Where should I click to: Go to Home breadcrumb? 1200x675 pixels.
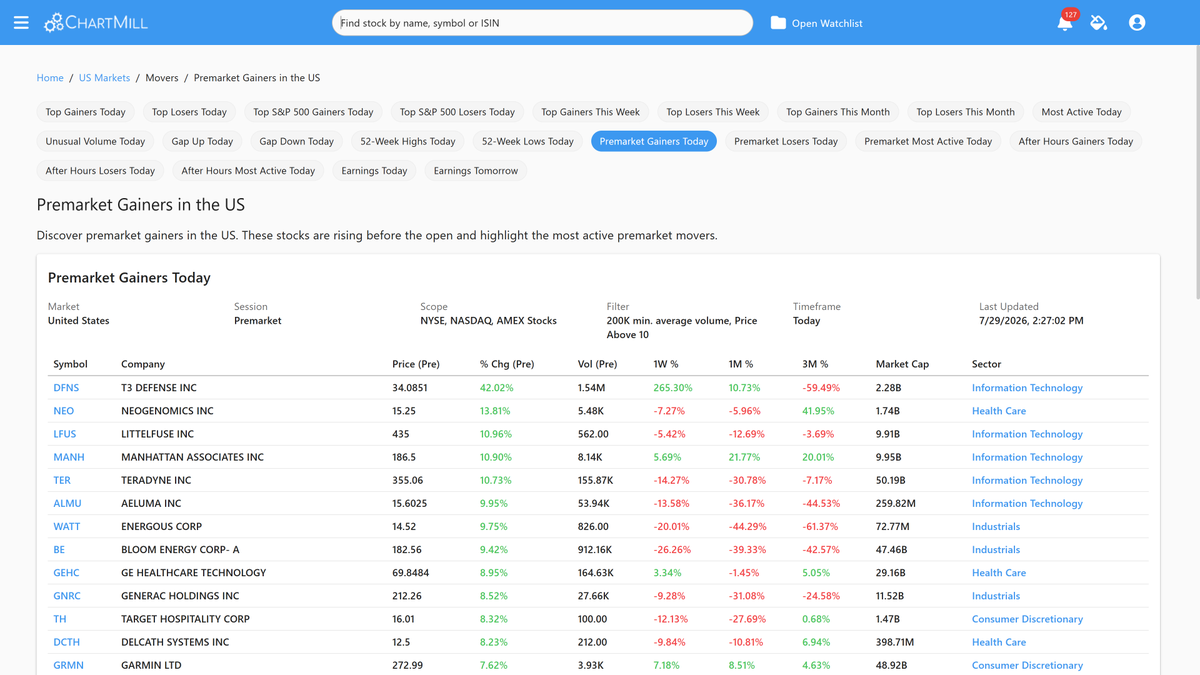(50, 78)
